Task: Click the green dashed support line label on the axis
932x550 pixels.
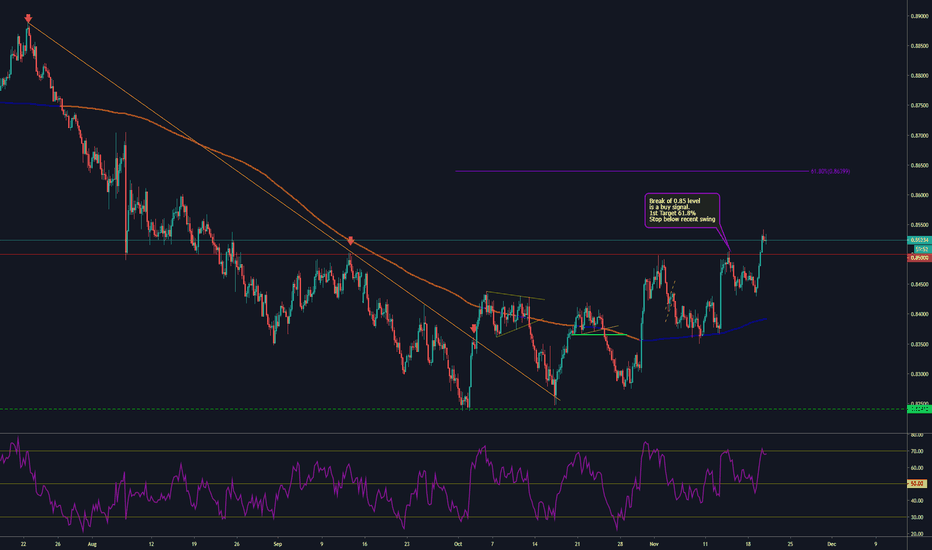Action: coord(920,408)
